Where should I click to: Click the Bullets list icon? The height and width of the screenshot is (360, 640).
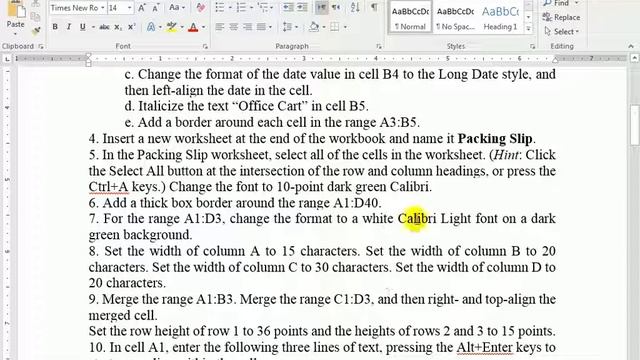(x=220, y=8)
